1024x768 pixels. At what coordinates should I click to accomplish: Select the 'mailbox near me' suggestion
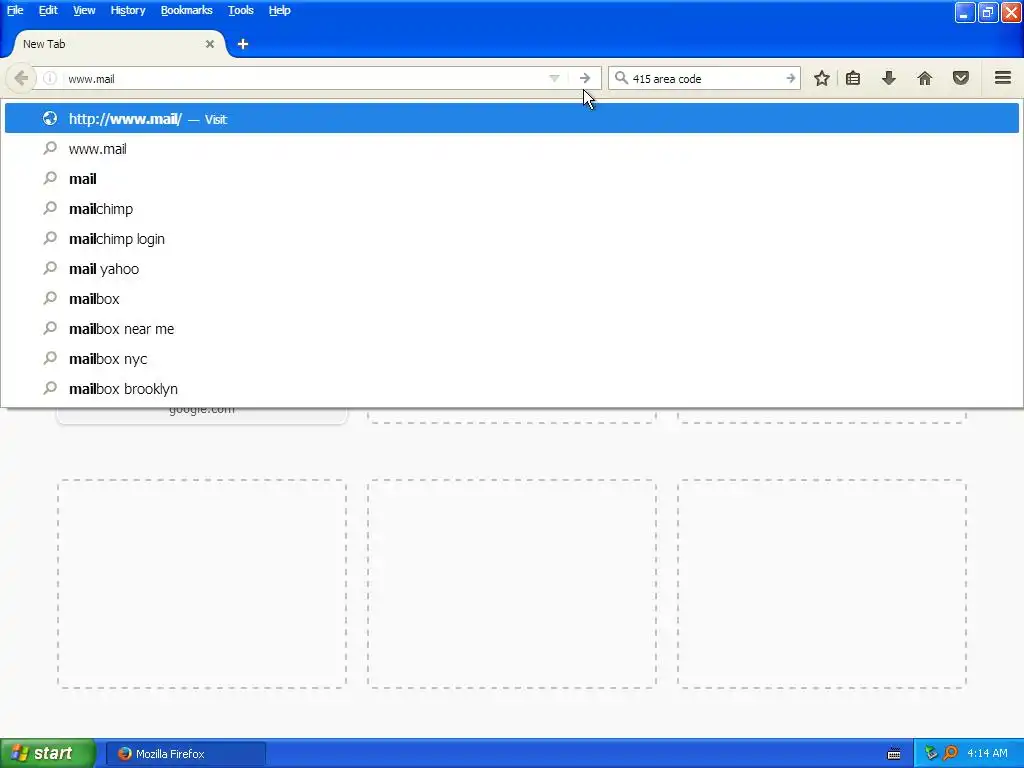tap(511, 329)
